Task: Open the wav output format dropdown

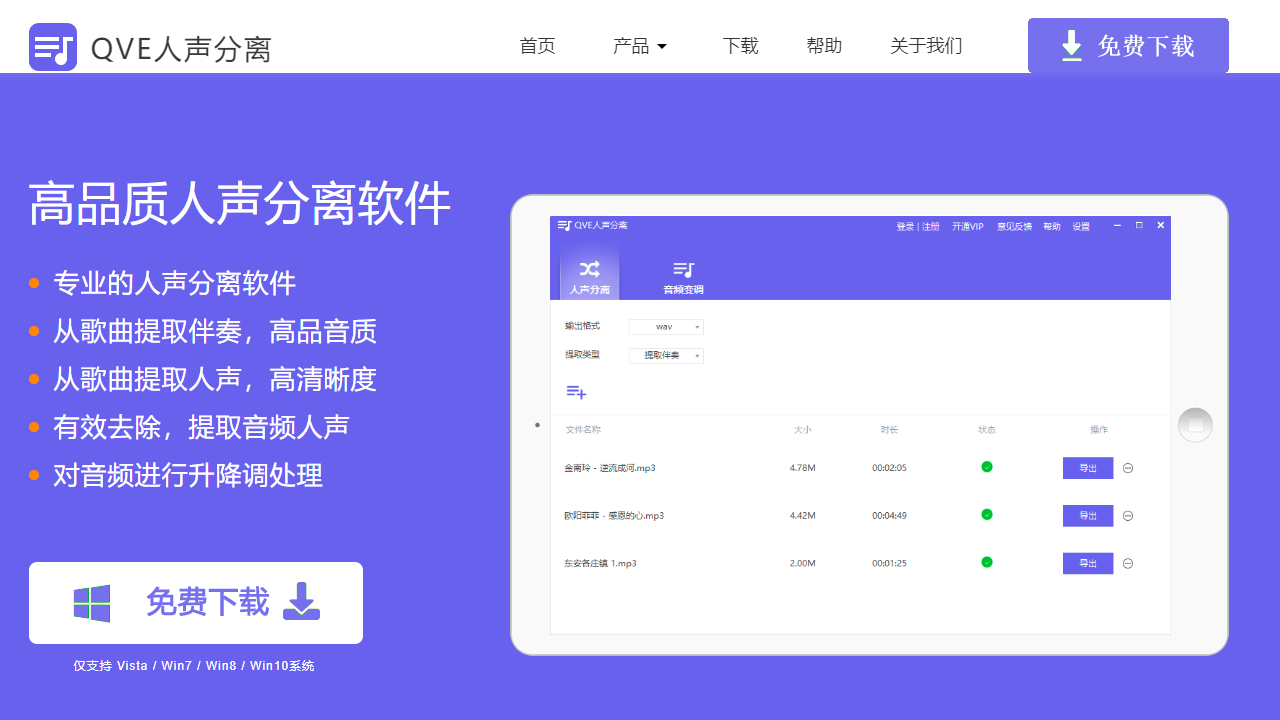Action: pos(666,327)
